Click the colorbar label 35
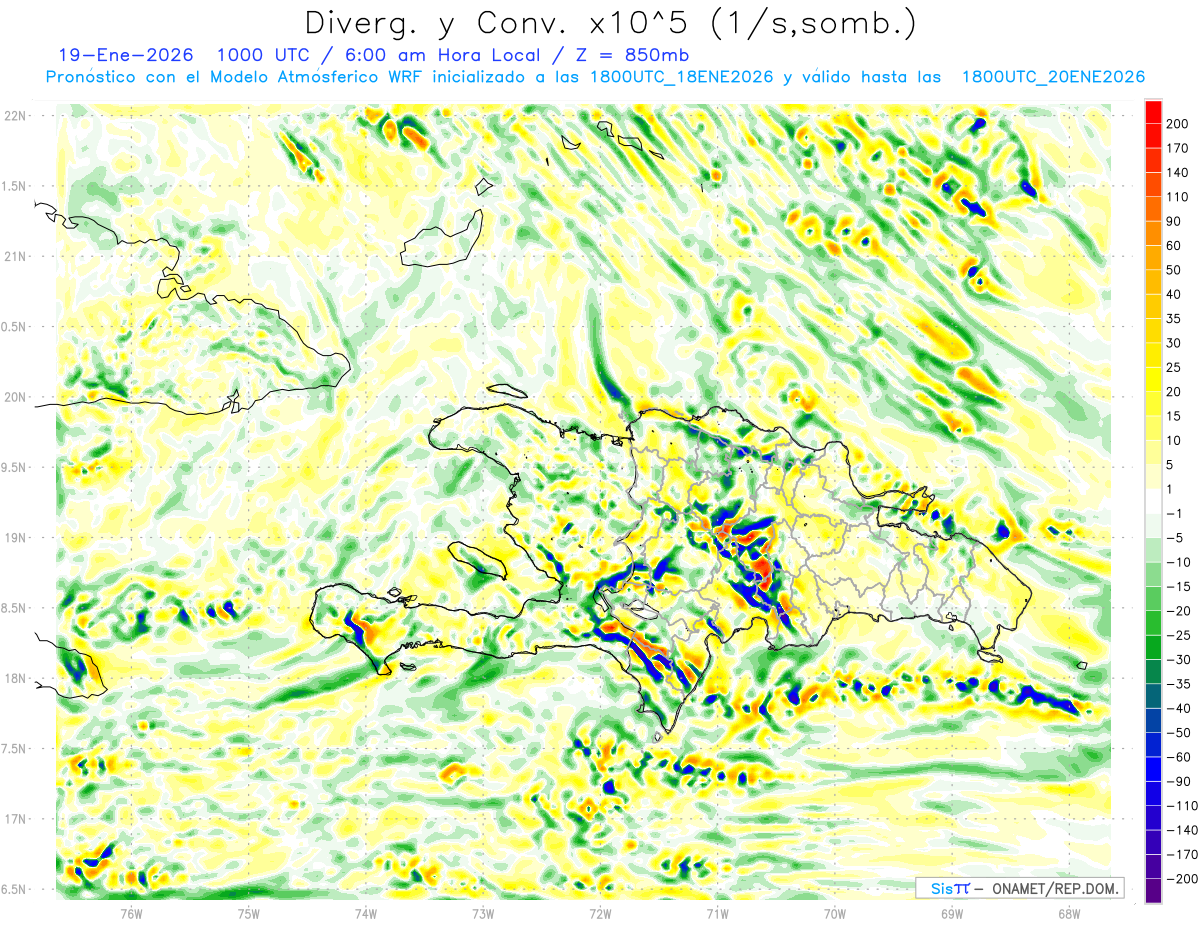 pos(1174,319)
